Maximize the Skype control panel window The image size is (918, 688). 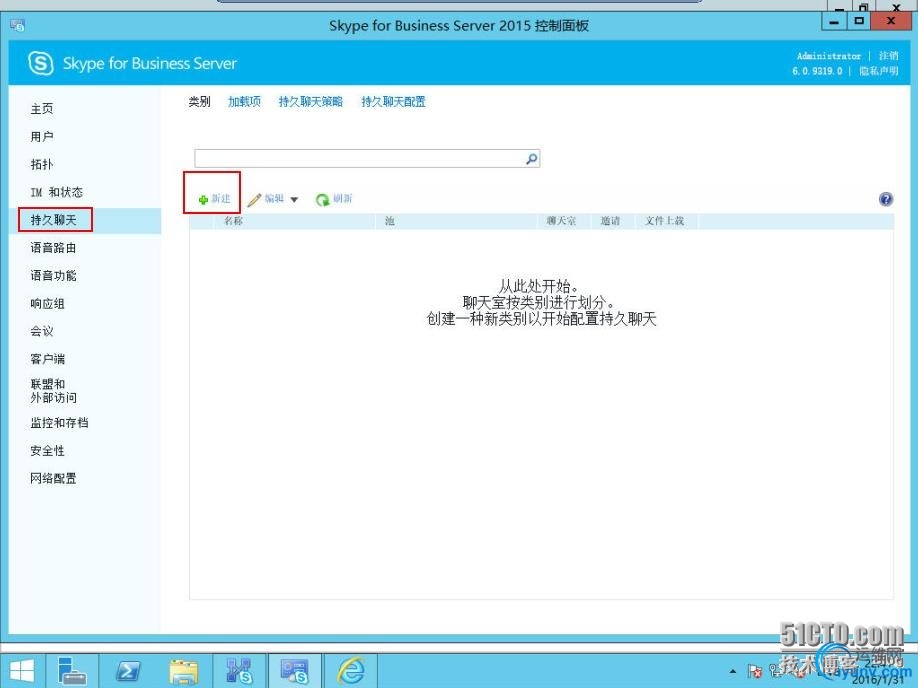click(x=859, y=22)
